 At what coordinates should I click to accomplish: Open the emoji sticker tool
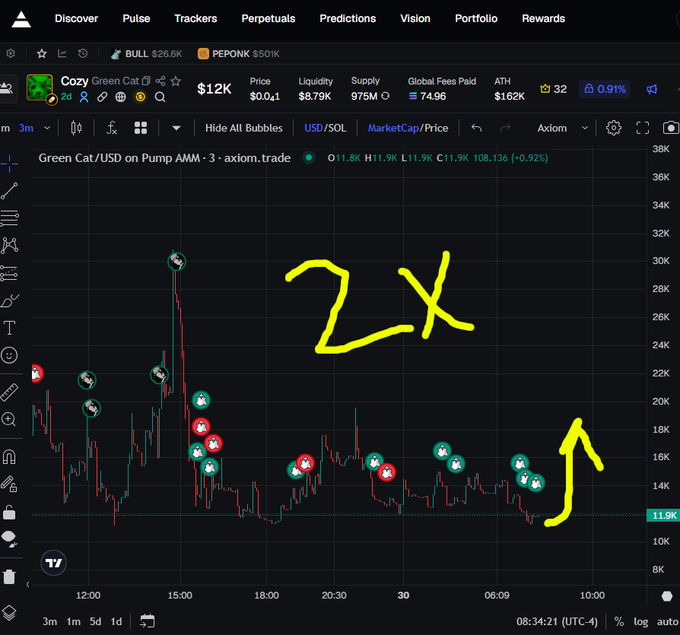[x=9, y=355]
